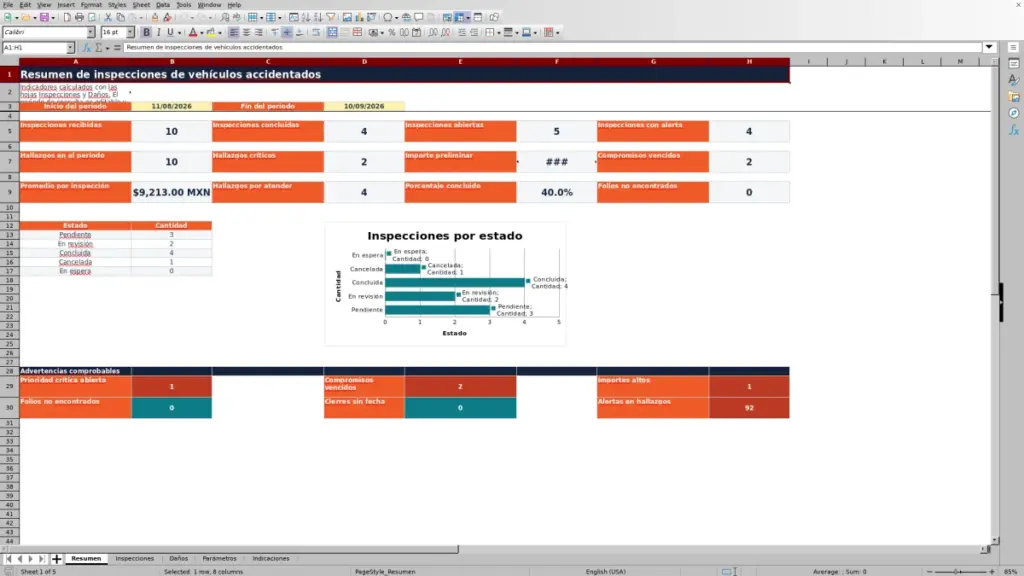Viewport: 1024px width, 576px height.
Task: Open the Function Wizard icon
Action: tap(86, 47)
